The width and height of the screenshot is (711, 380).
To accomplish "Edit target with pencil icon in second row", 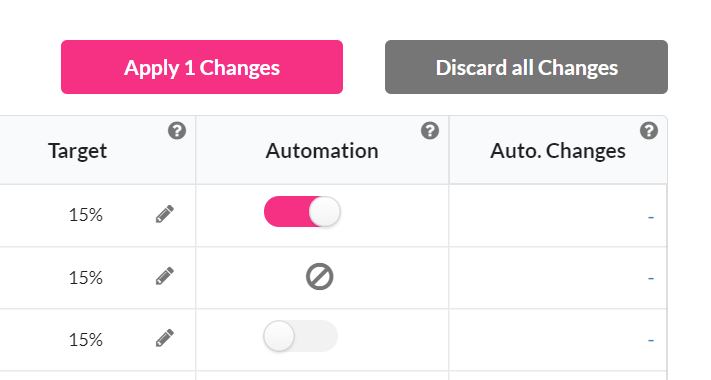I will (x=165, y=276).
